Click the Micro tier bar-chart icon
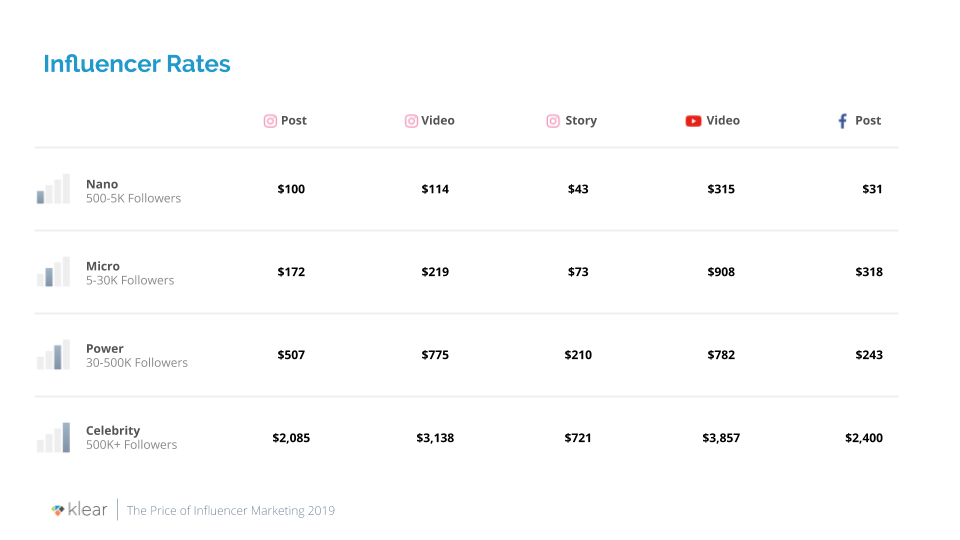Screen dimensions: 960x540 click(x=54, y=272)
